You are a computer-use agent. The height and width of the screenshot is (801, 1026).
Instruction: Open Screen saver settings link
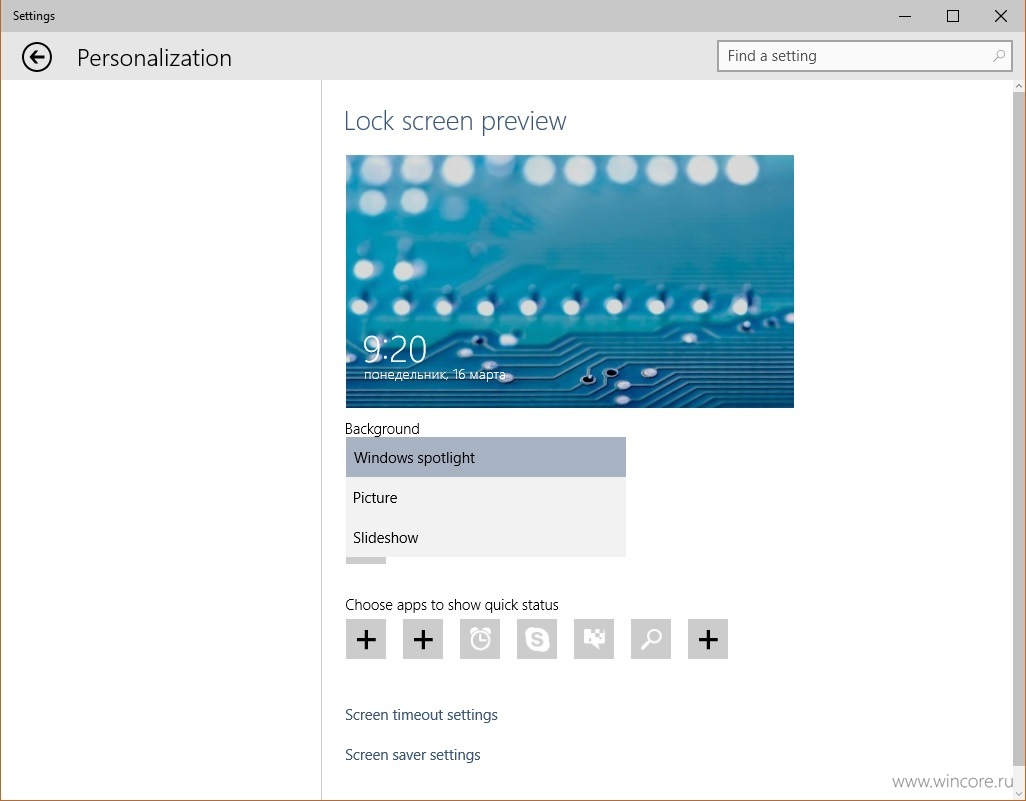[413, 755]
